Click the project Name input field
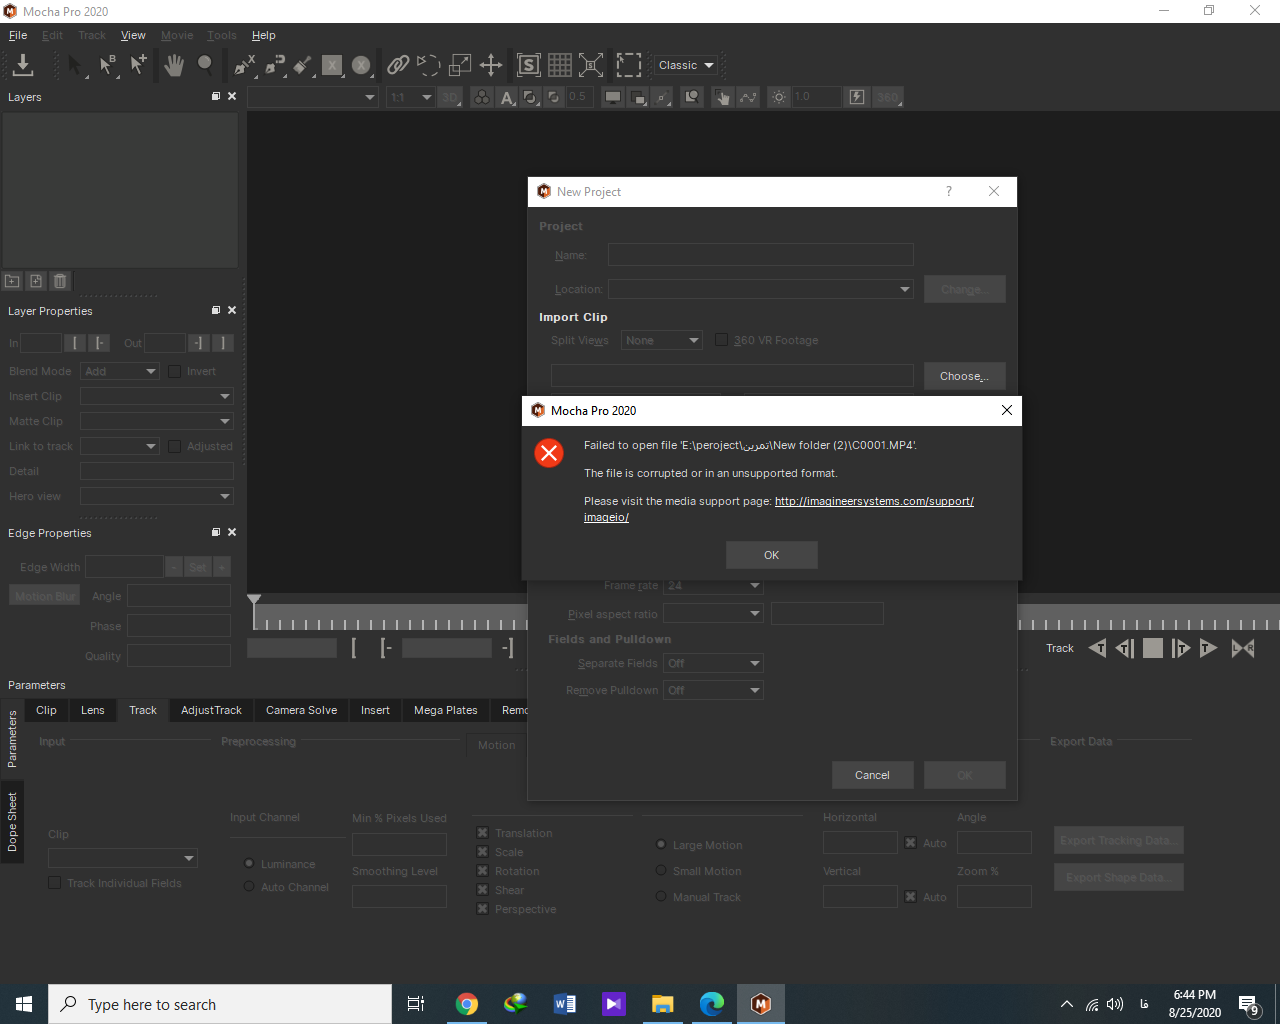Viewport: 1280px width, 1024px height. (761, 255)
